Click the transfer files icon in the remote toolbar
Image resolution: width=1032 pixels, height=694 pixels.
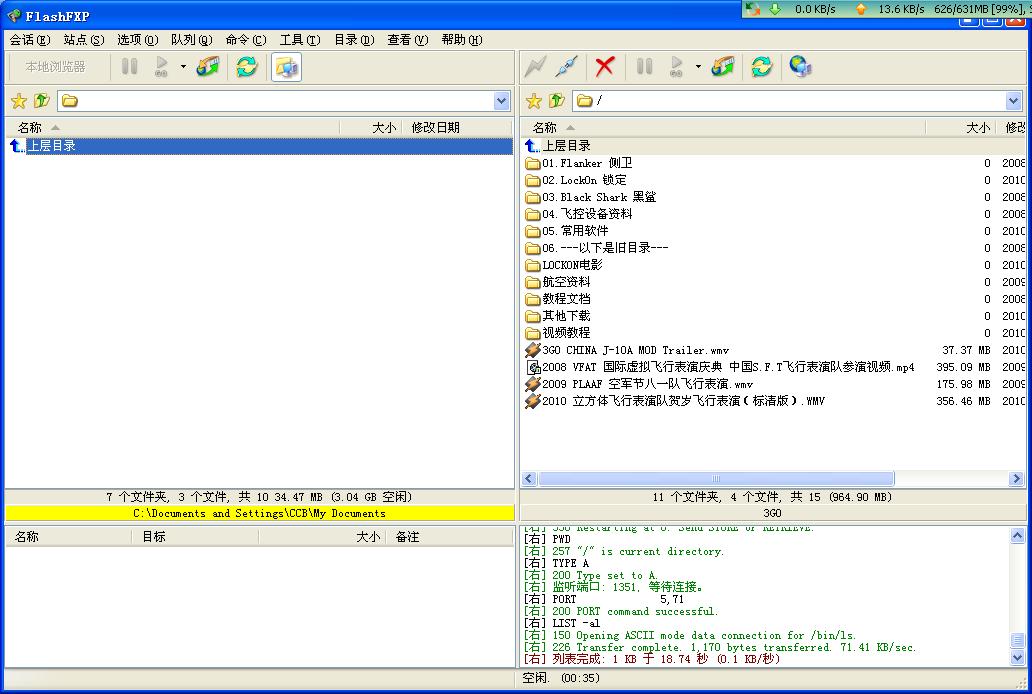723,67
